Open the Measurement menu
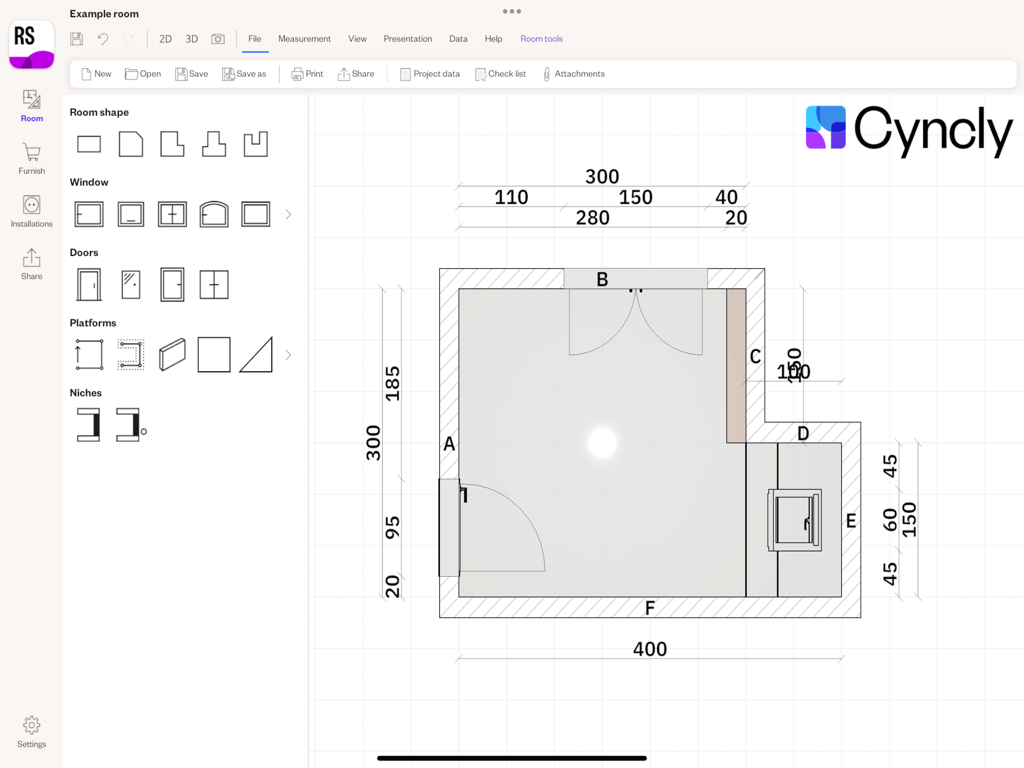Image resolution: width=1024 pixels, height=768 pixels. tap(304, 38)
